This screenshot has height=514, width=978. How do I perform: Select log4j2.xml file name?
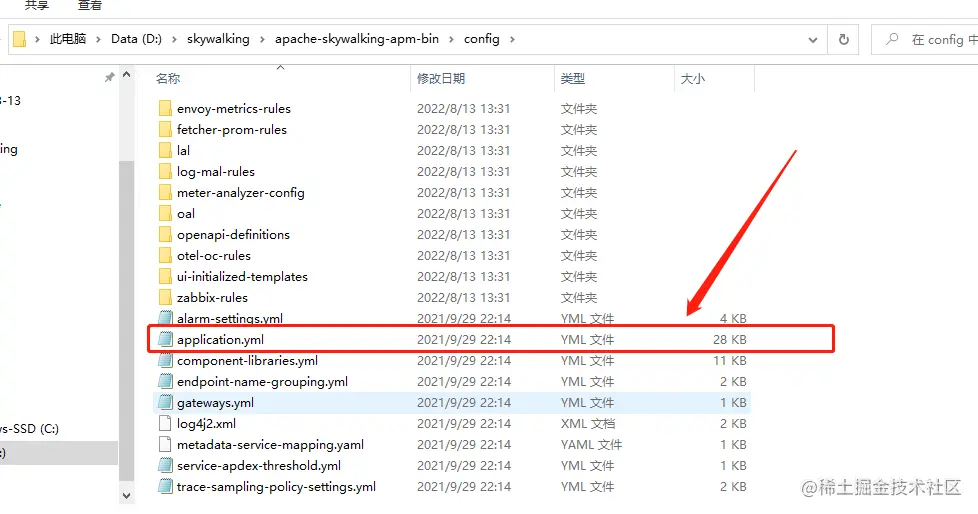tap(206, 424)
